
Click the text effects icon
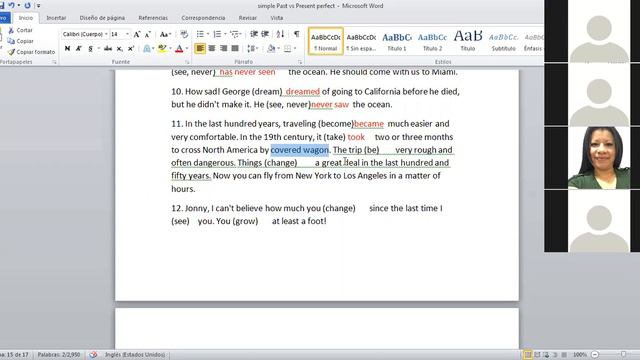[147, 49]
